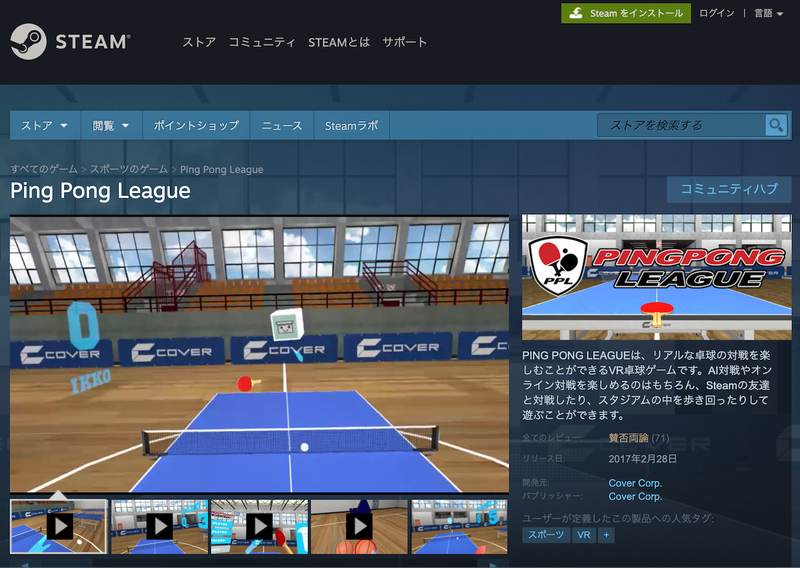Click the release date 2017年2月28日
This screenshot has width=800, height=568.
pos(642,459)
